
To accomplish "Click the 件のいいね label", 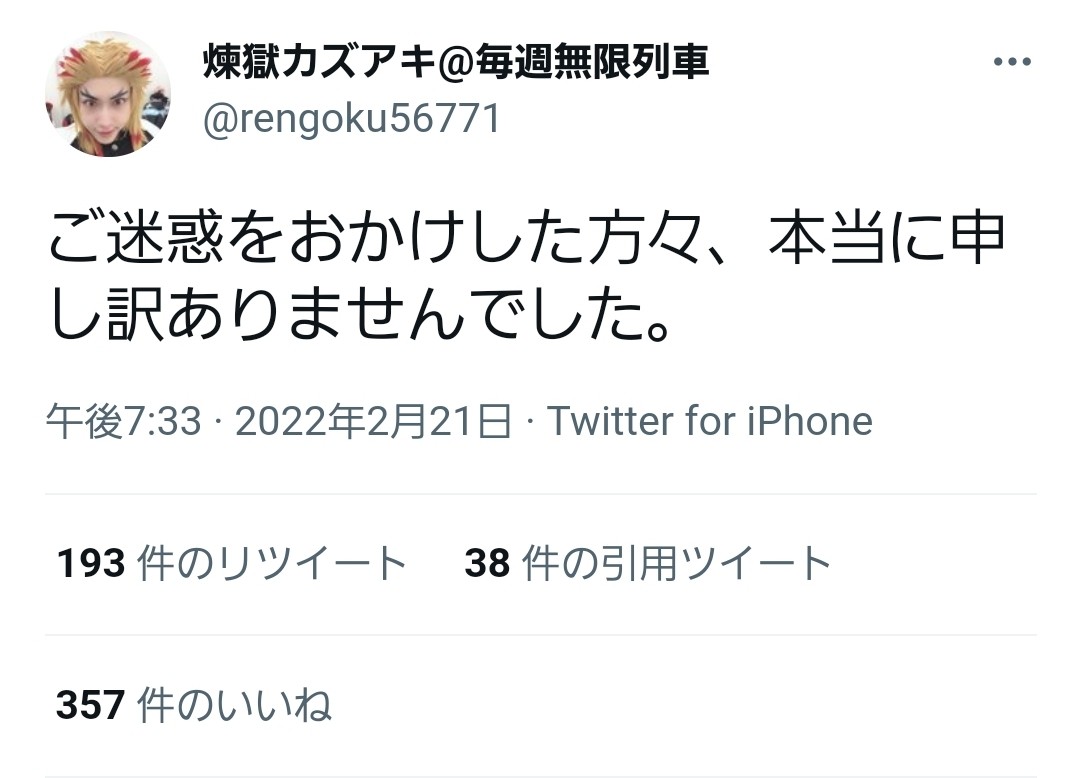I will [x=234, y=706].
